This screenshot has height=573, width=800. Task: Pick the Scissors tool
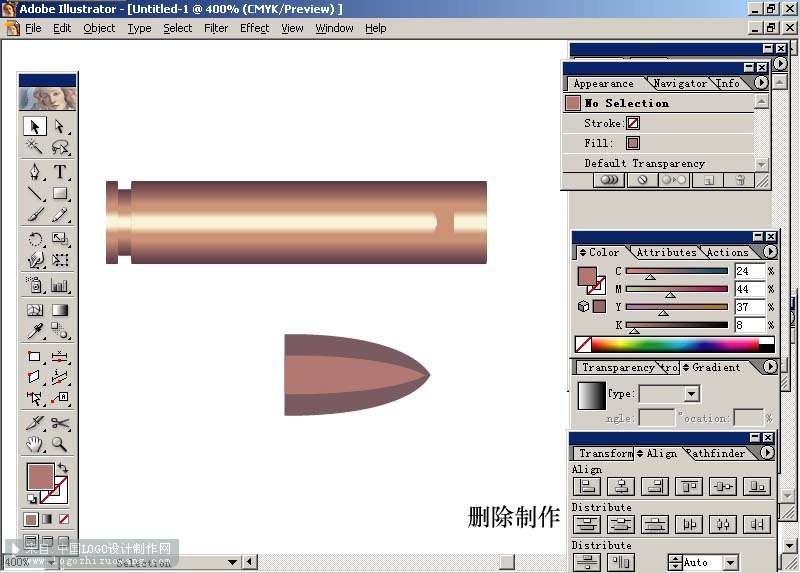[x=60, y=422]
